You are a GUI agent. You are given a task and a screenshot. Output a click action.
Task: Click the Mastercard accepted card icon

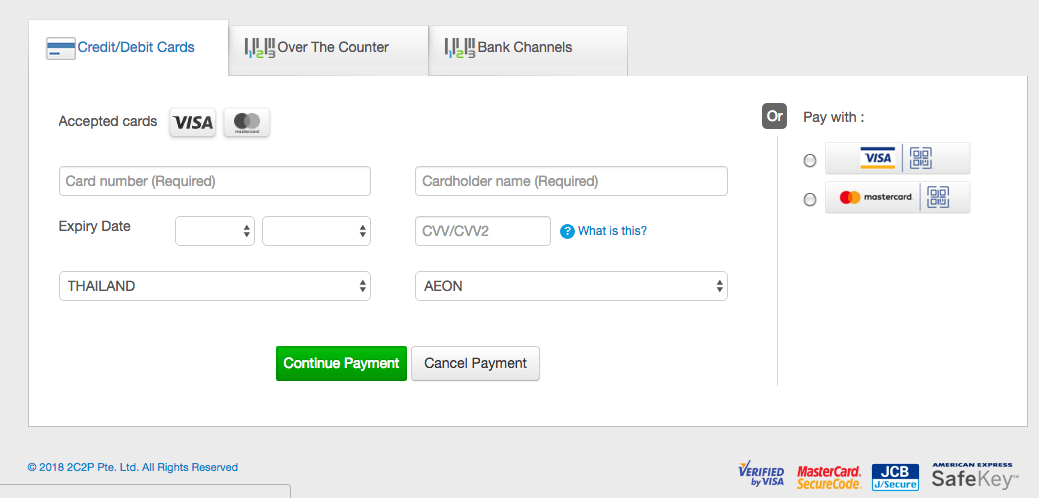[246, 122]
